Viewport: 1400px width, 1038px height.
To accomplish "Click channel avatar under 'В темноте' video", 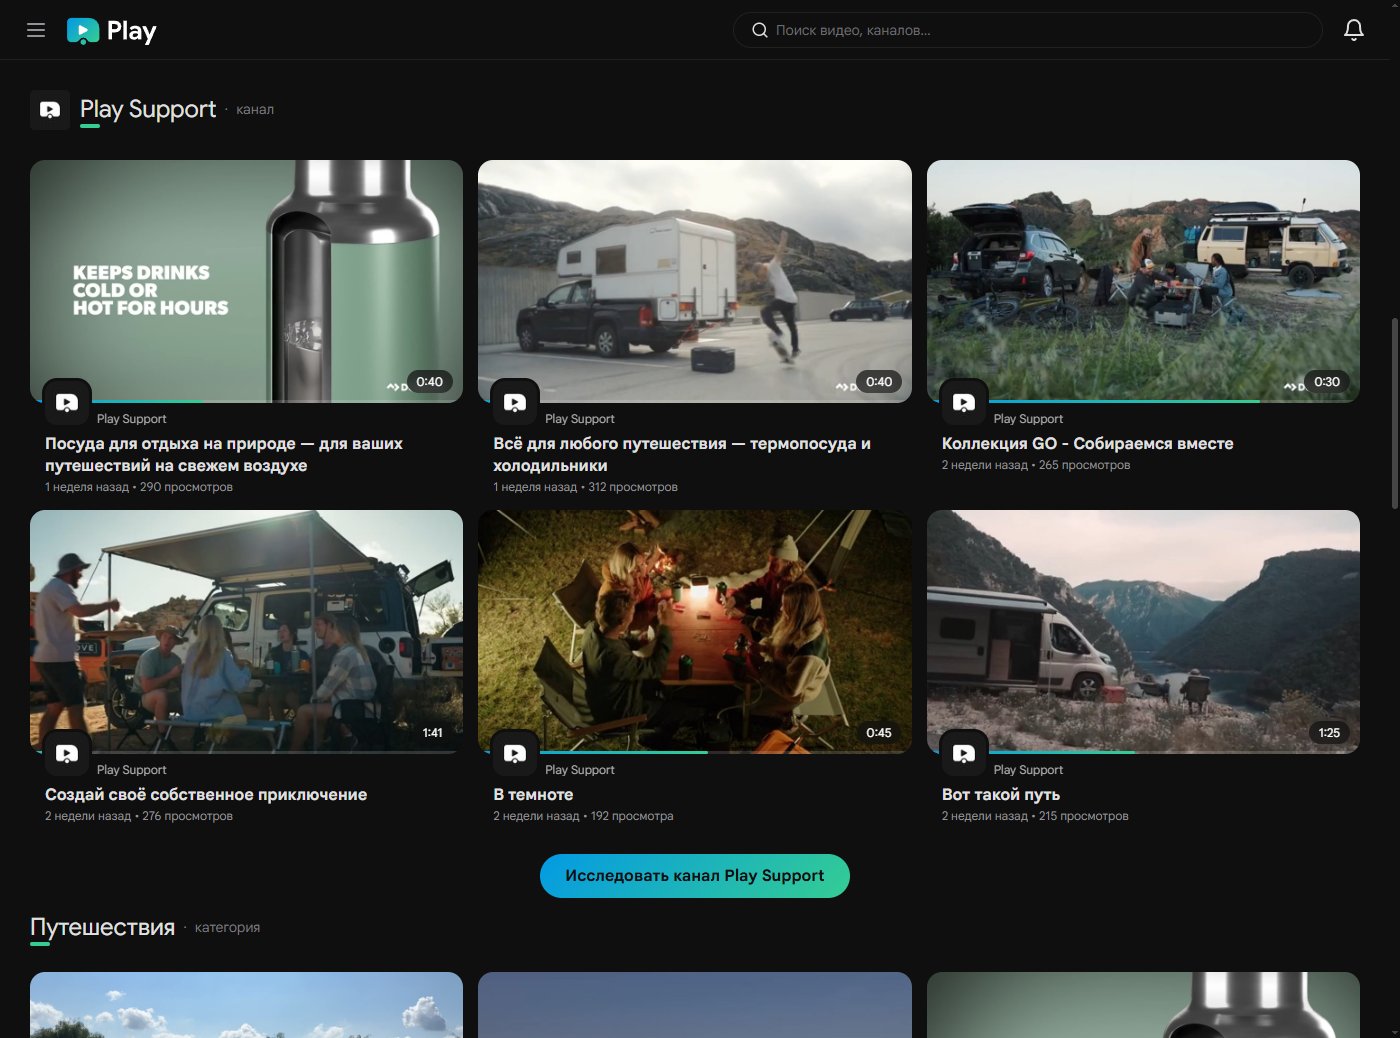I will pyautogui.click(x=515, y=754).
